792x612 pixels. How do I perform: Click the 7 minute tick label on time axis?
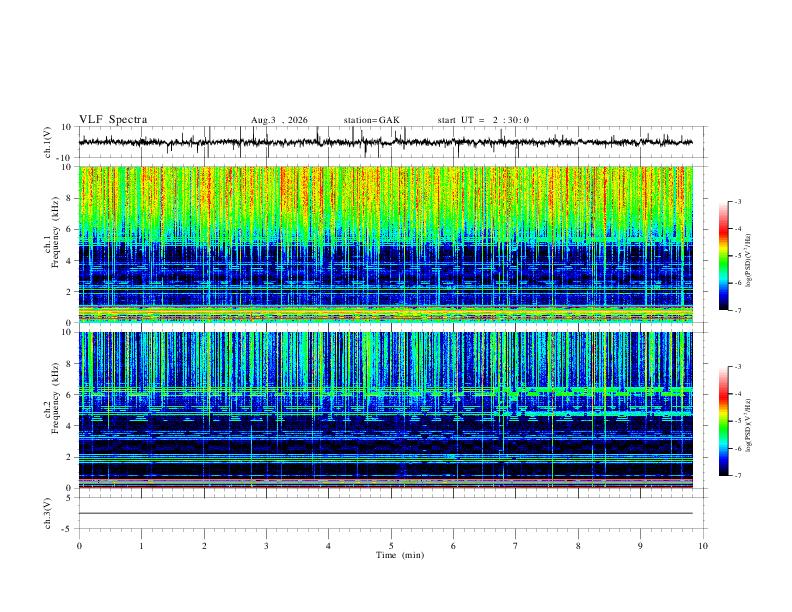(516, 546)
